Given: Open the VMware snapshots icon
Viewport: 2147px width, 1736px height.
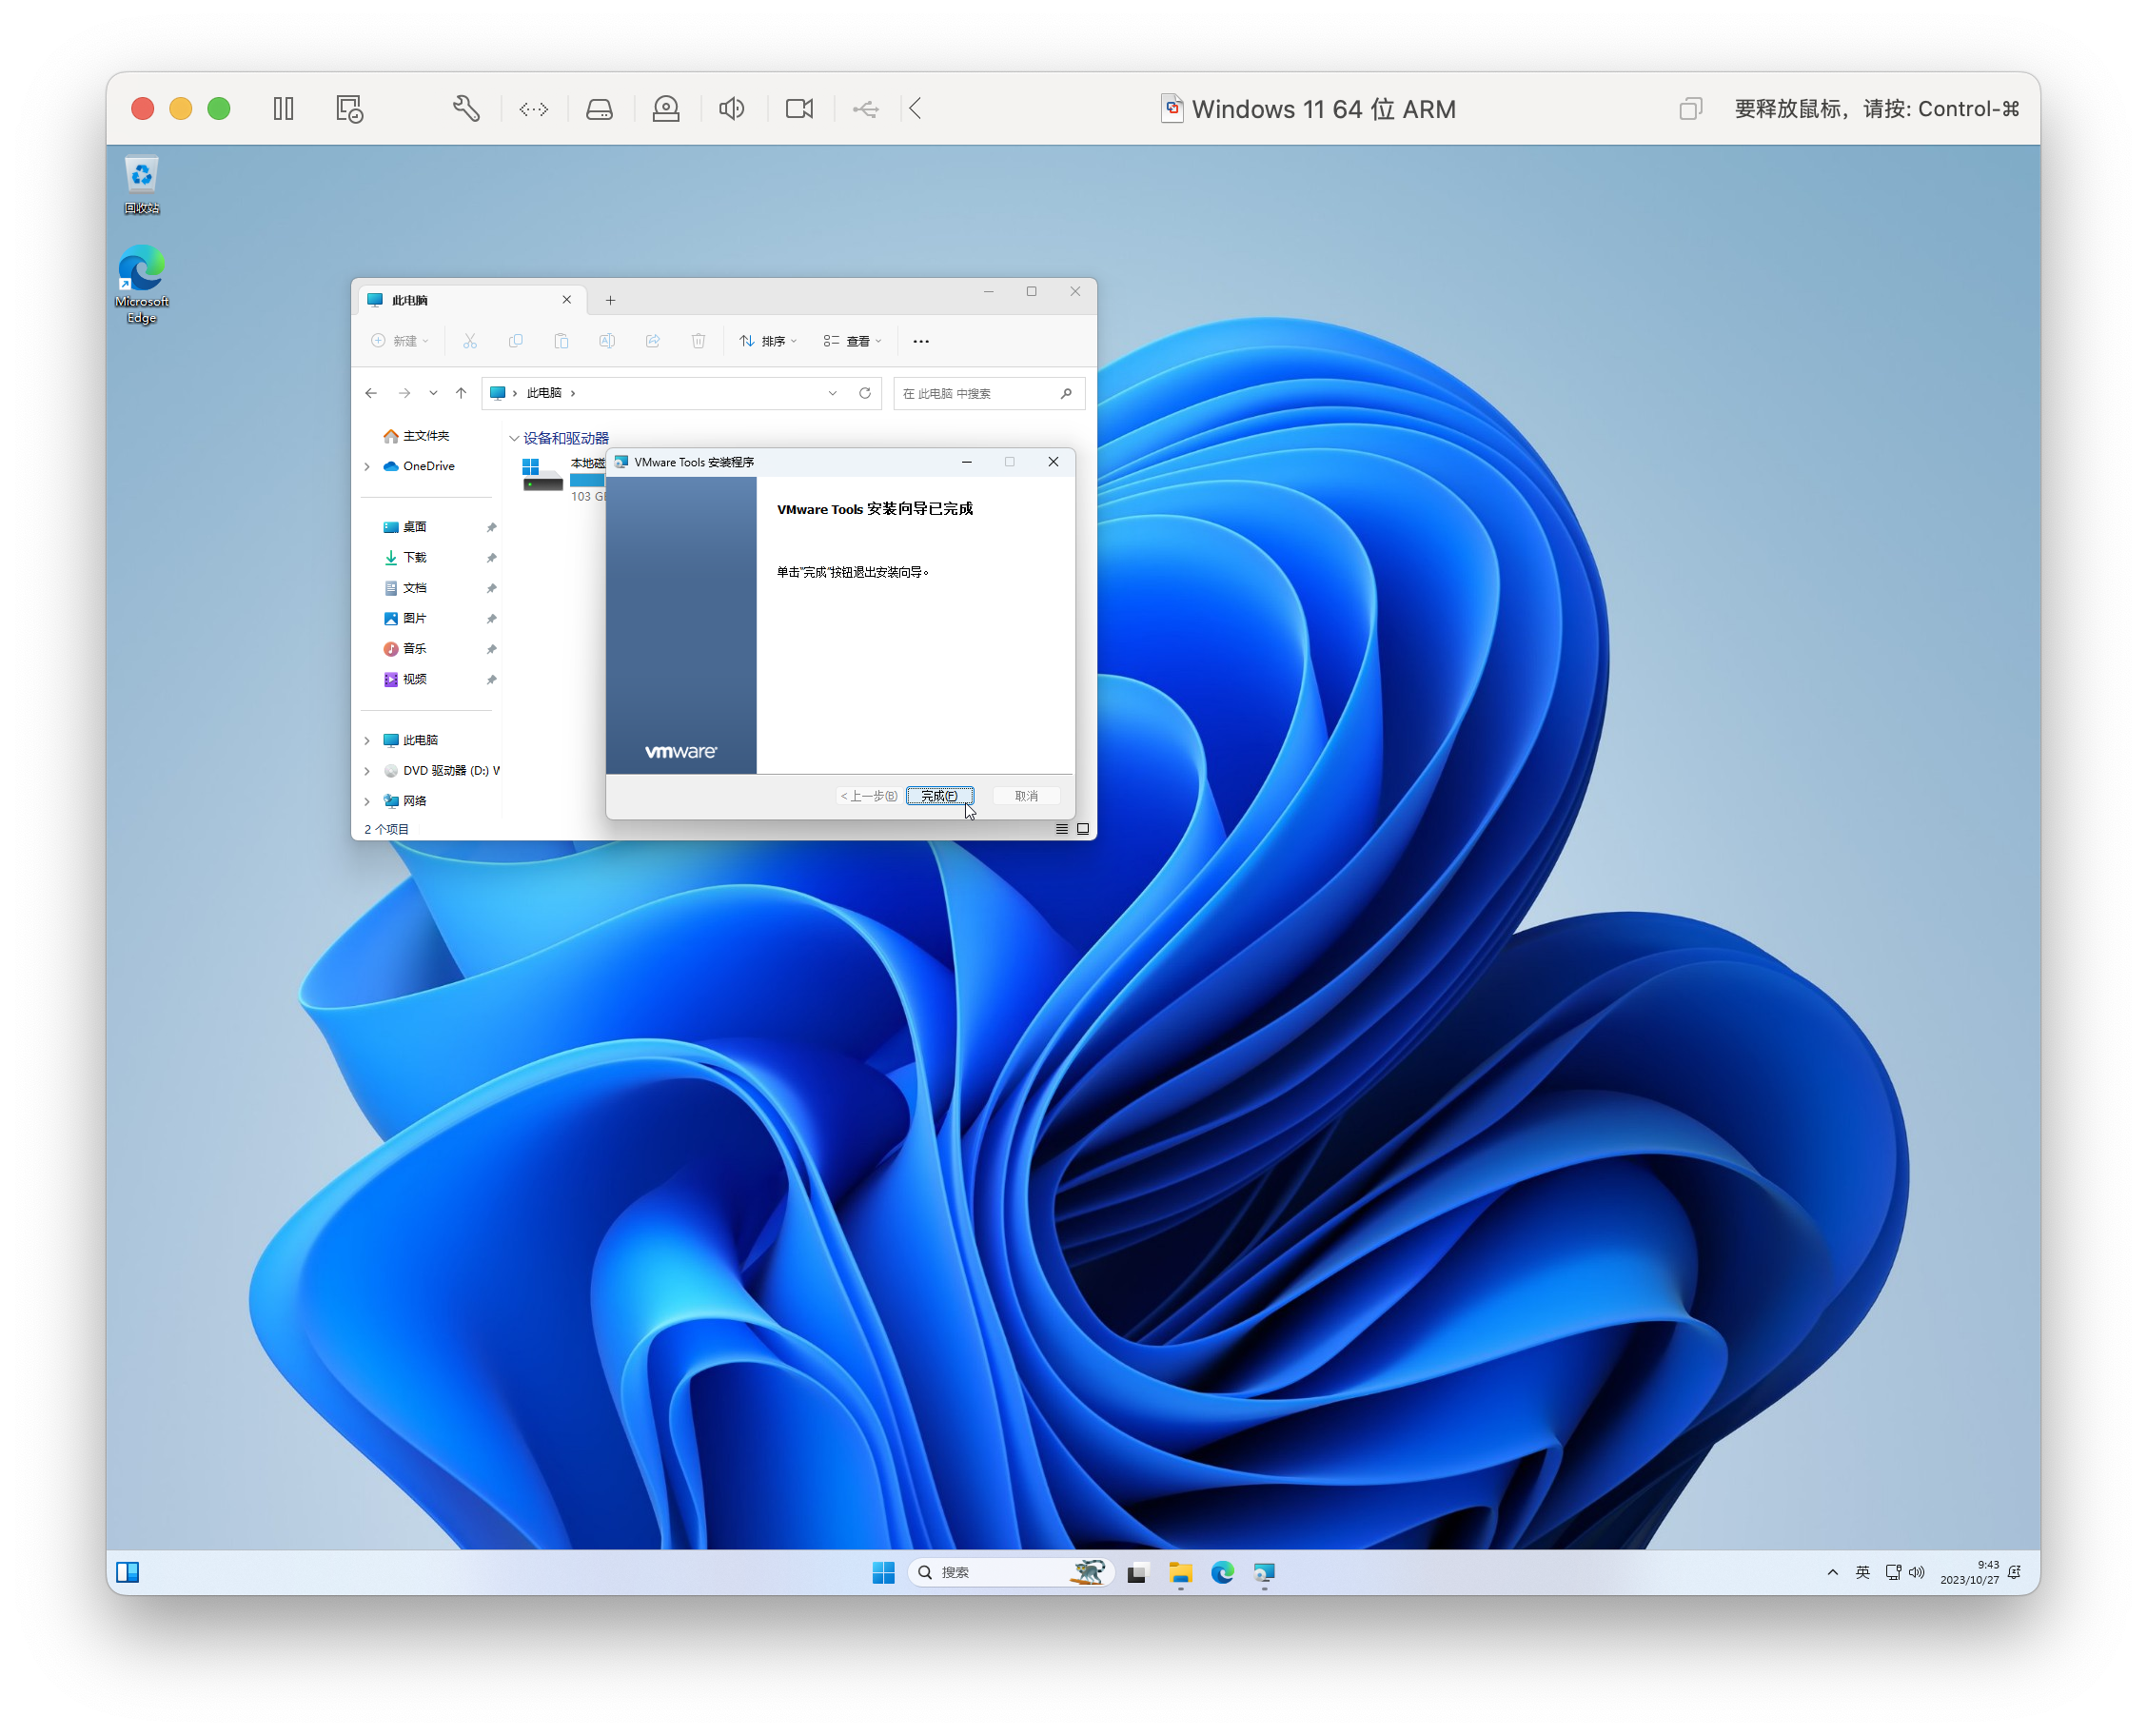Looking at the screenshot, I should click(349, 109).
